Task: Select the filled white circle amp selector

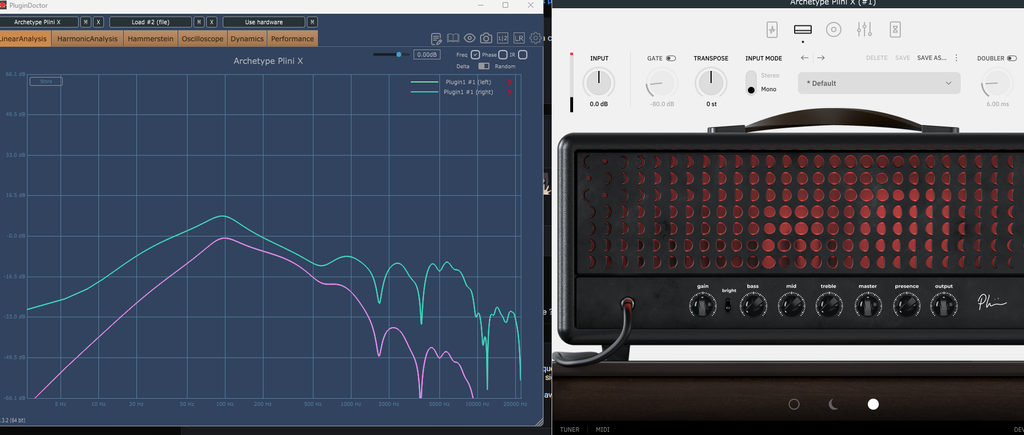Action: tap(873, 404)
